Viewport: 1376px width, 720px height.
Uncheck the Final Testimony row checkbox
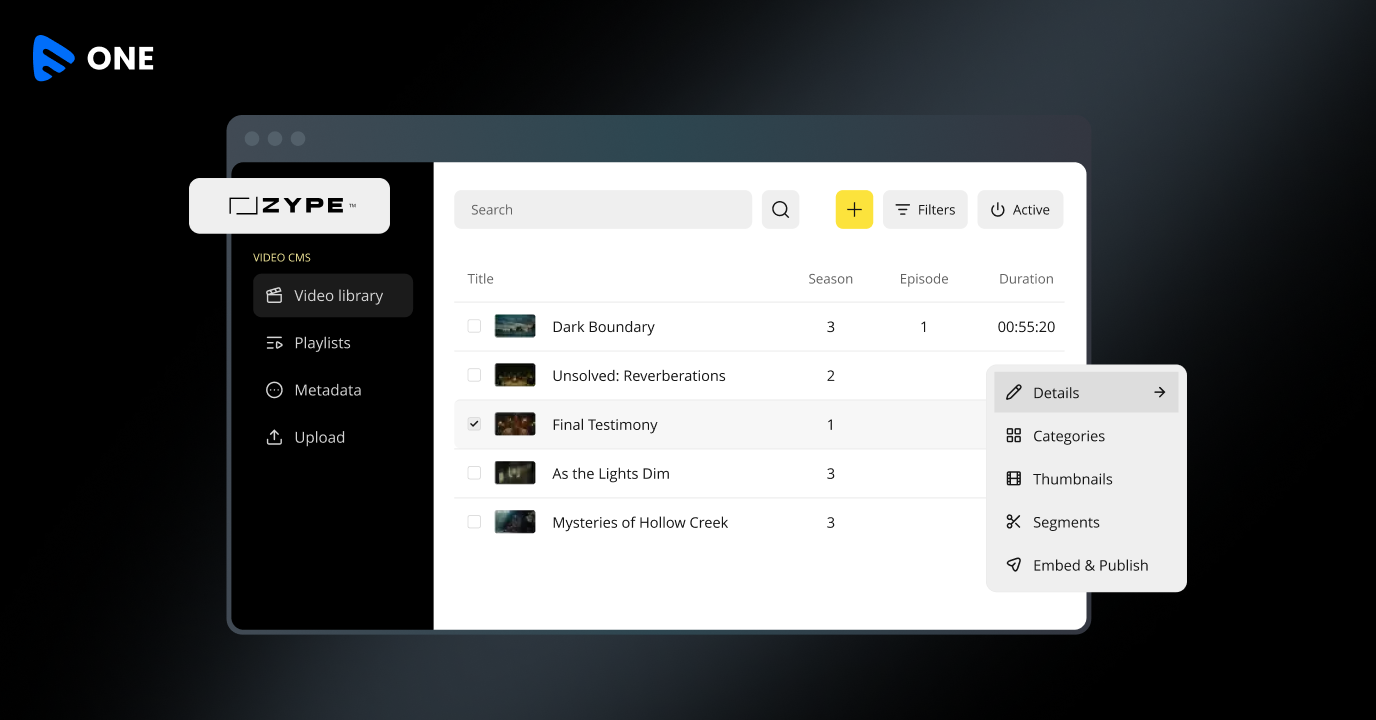point(474,424)
